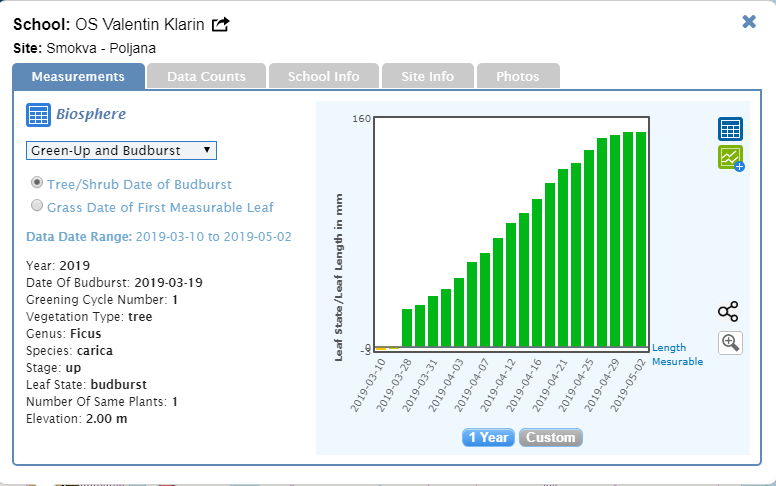Zoom the chart with magnifier icon
776x486 pixels.
click(730, 343)
